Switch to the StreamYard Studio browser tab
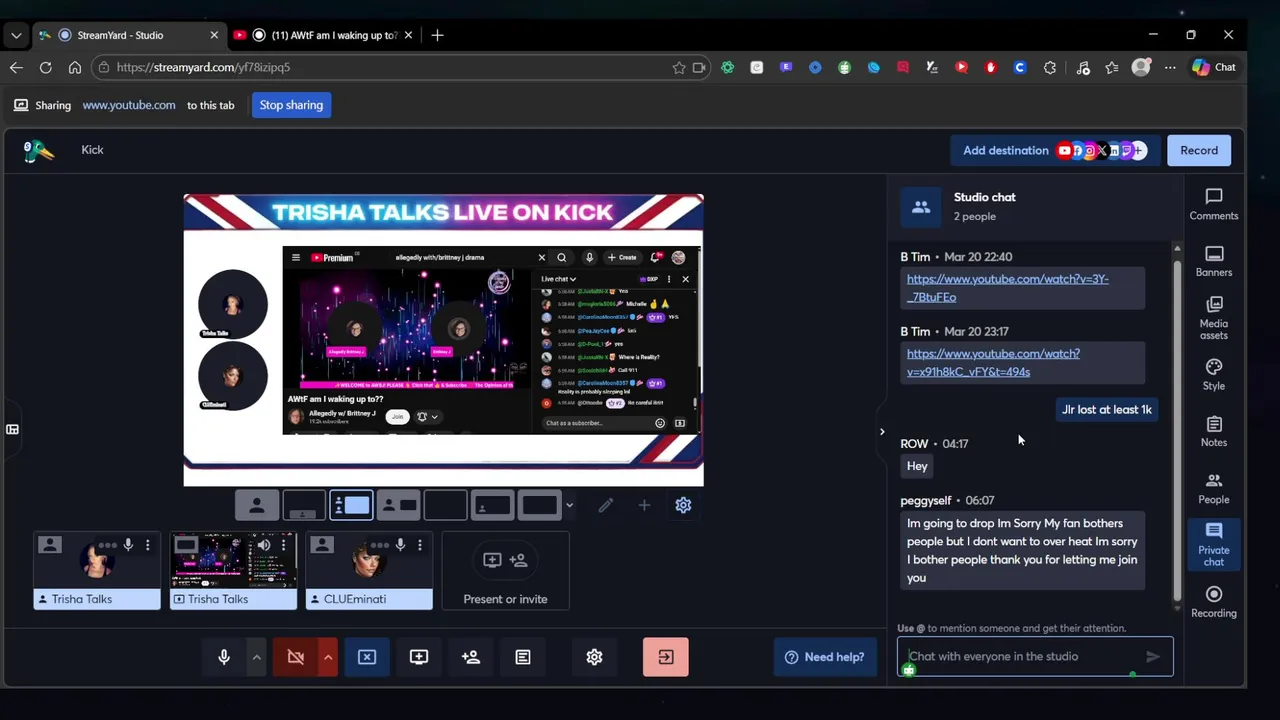The width and height of the screenshot is (1280, 720). (x=127, y=35)
